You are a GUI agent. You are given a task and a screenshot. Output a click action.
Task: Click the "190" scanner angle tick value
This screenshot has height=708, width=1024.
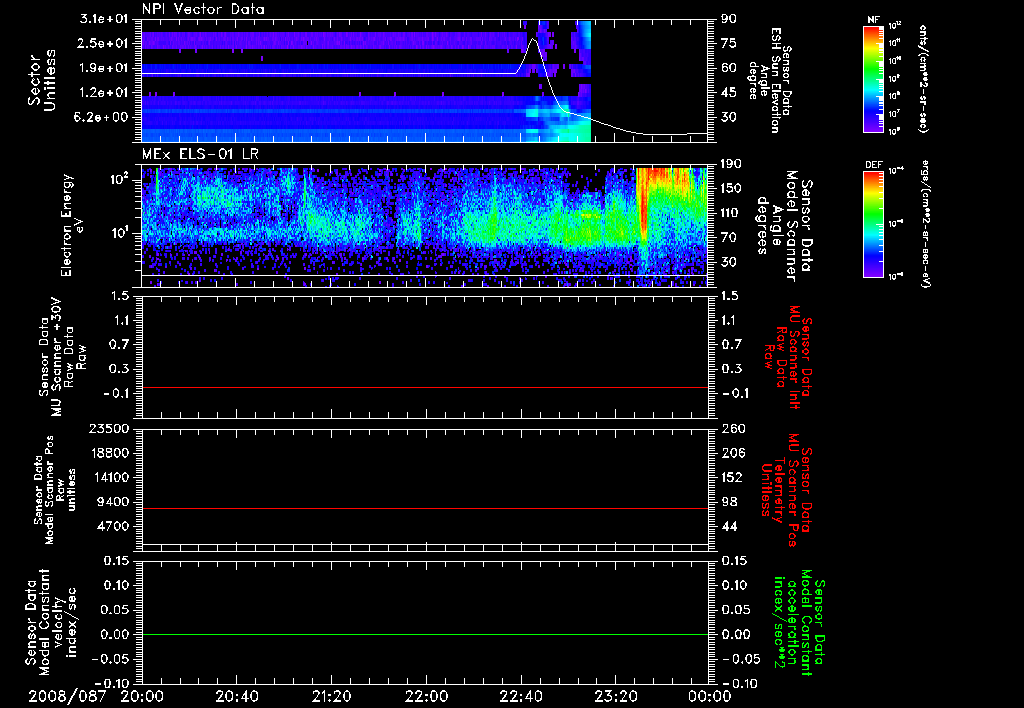click(731, 164)
